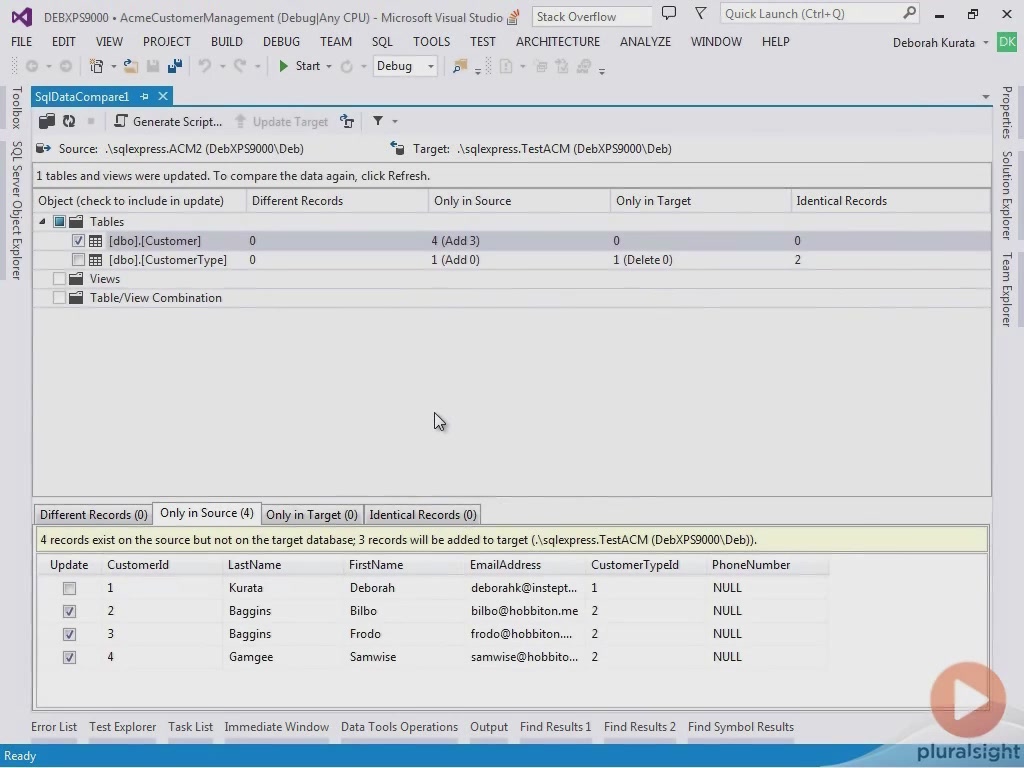Open the SQL Server Object Explorer side tab
Image resolution: width=1024 pixels, height=768 pixels.
click(x=17, y=210)
